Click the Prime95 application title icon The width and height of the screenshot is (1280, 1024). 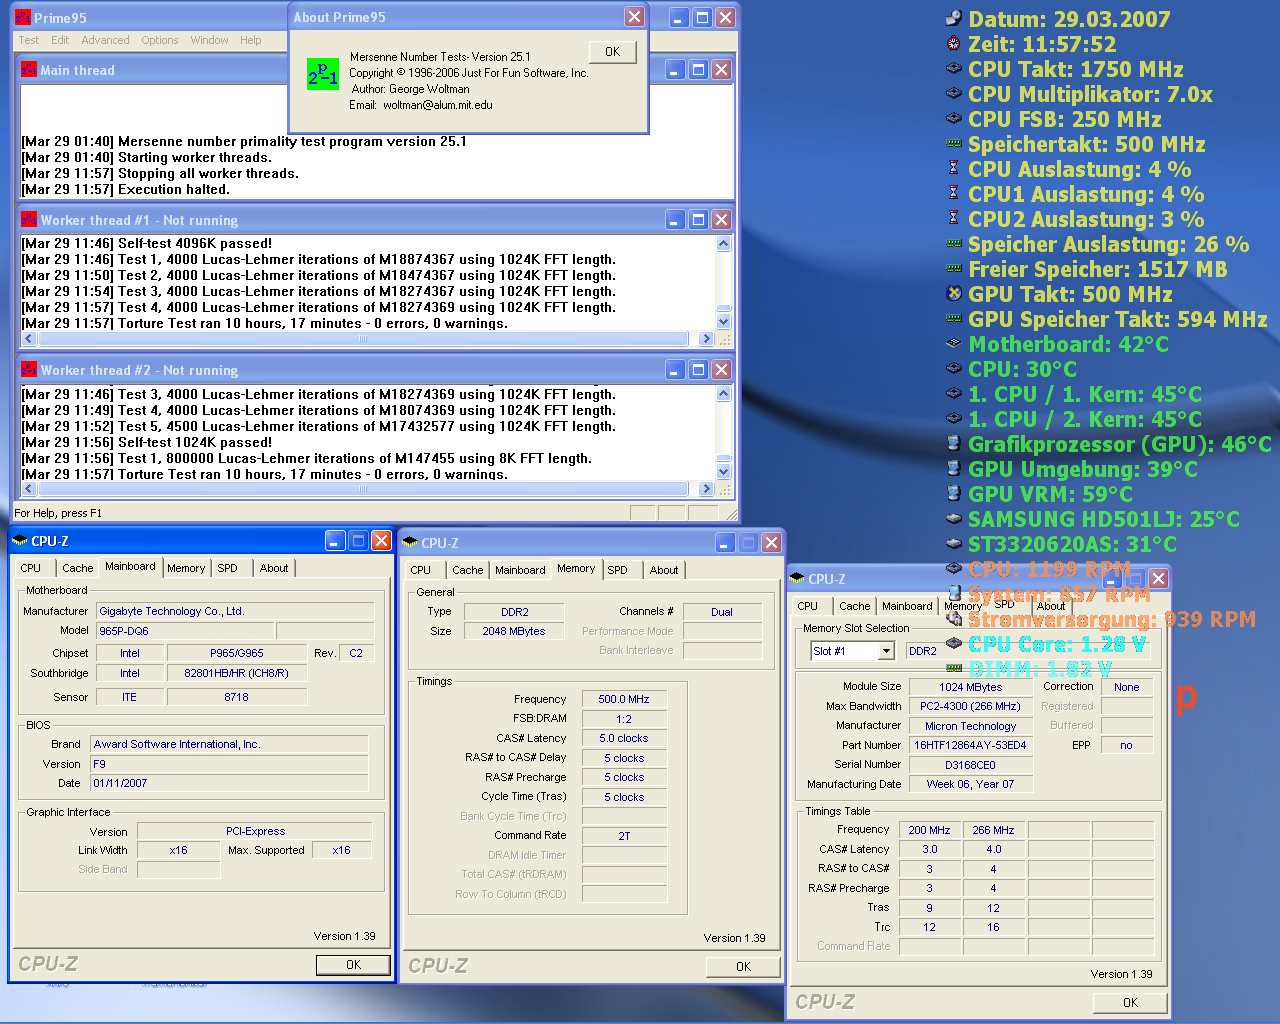click(x=22, y=17)
